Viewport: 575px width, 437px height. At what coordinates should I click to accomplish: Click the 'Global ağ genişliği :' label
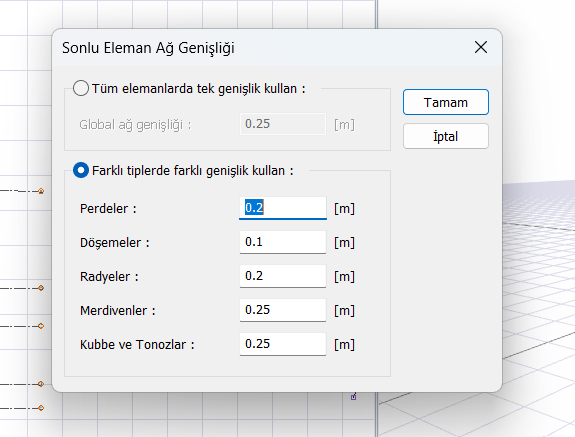pyautogui.click(x=135, y=125)
